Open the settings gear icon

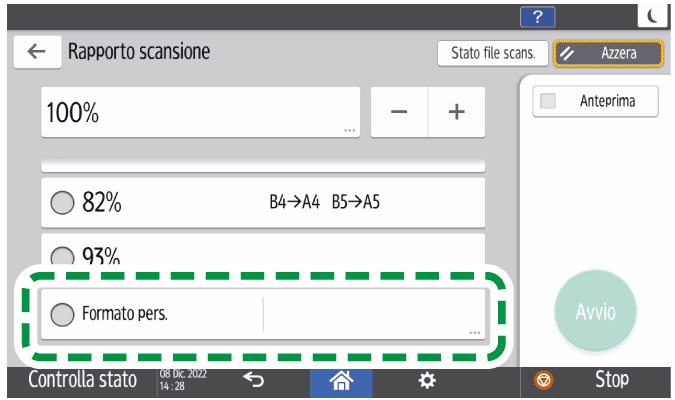point(426,380)
